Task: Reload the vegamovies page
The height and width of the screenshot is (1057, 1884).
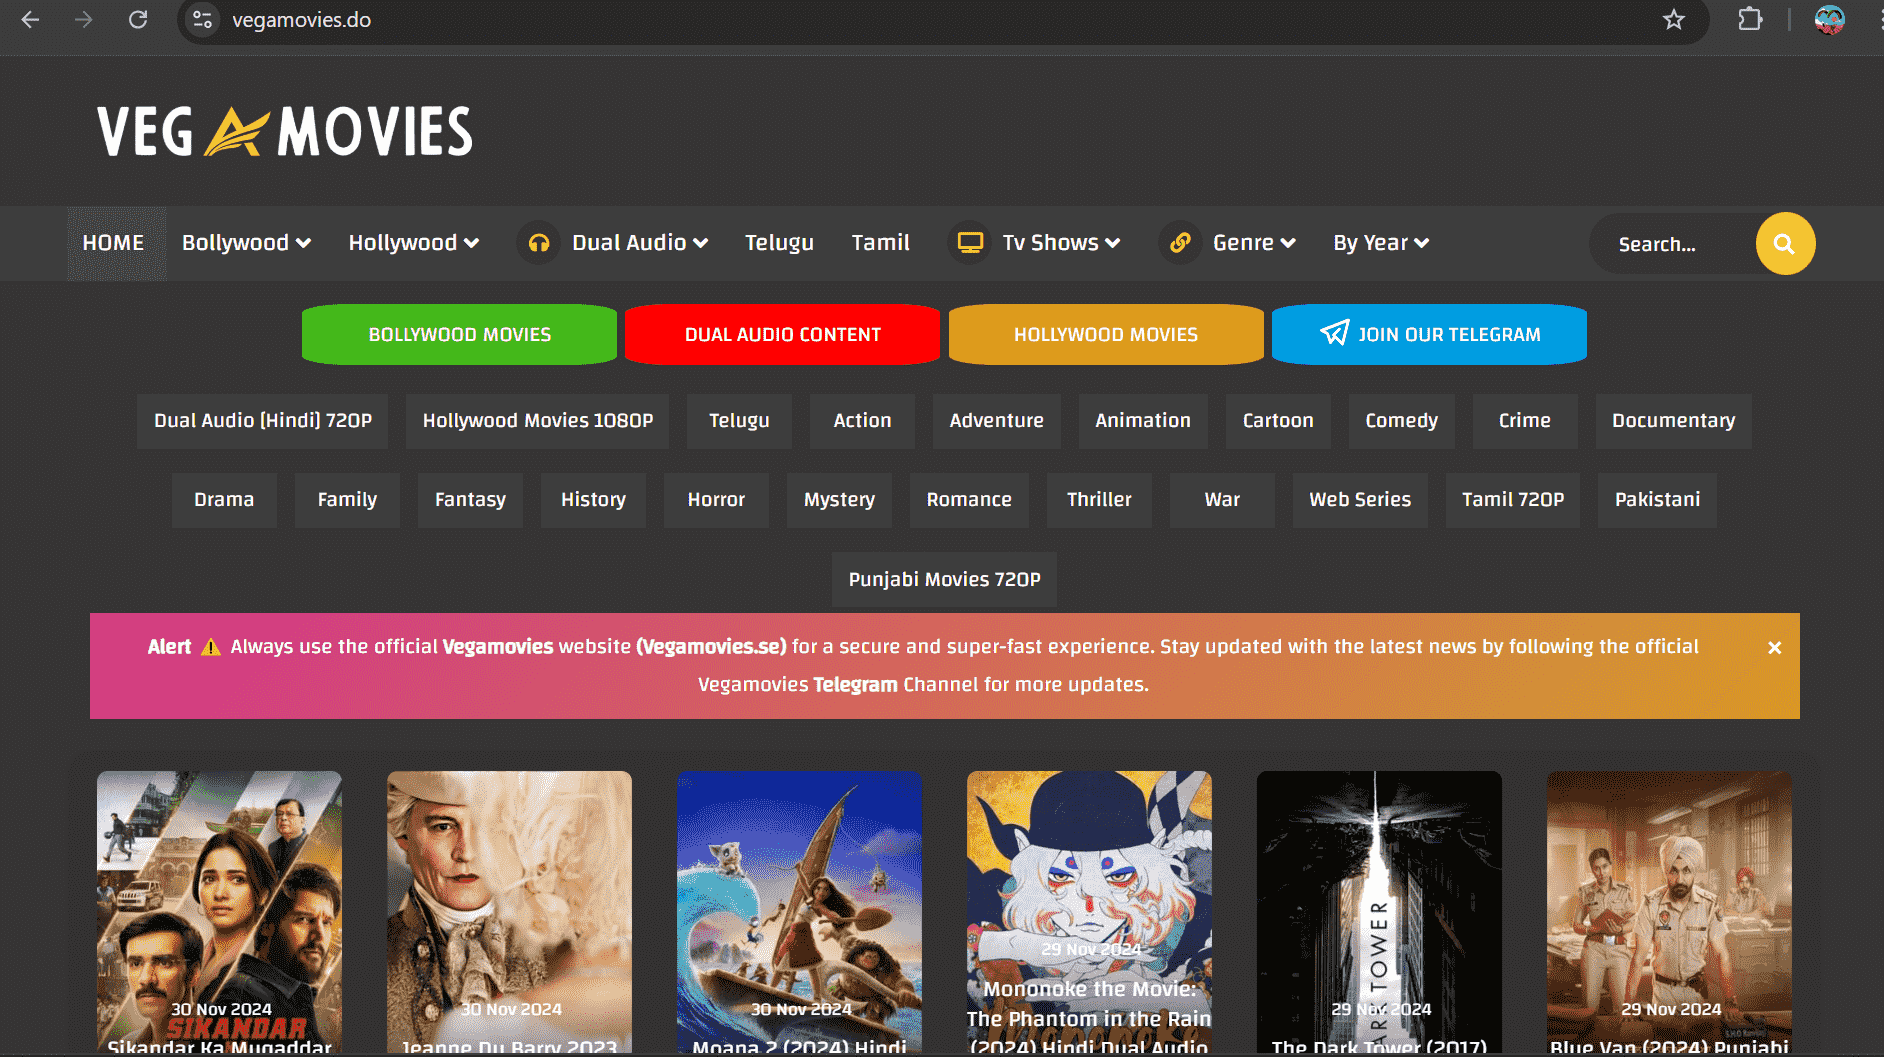Action: pos(138,20)
